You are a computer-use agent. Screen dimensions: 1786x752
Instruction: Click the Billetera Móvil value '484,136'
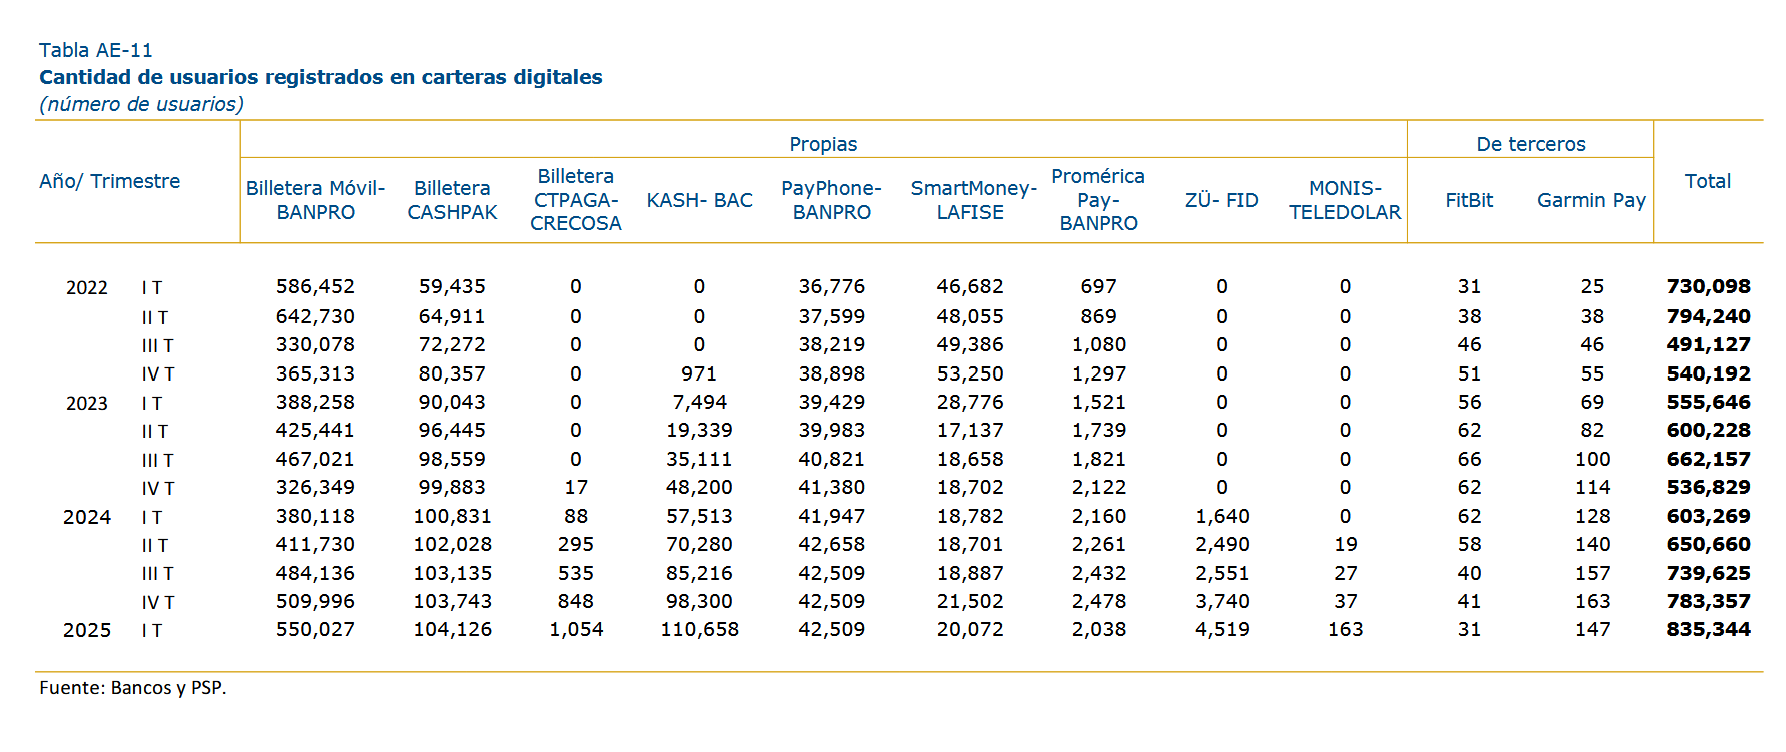(x=315, y=574)
